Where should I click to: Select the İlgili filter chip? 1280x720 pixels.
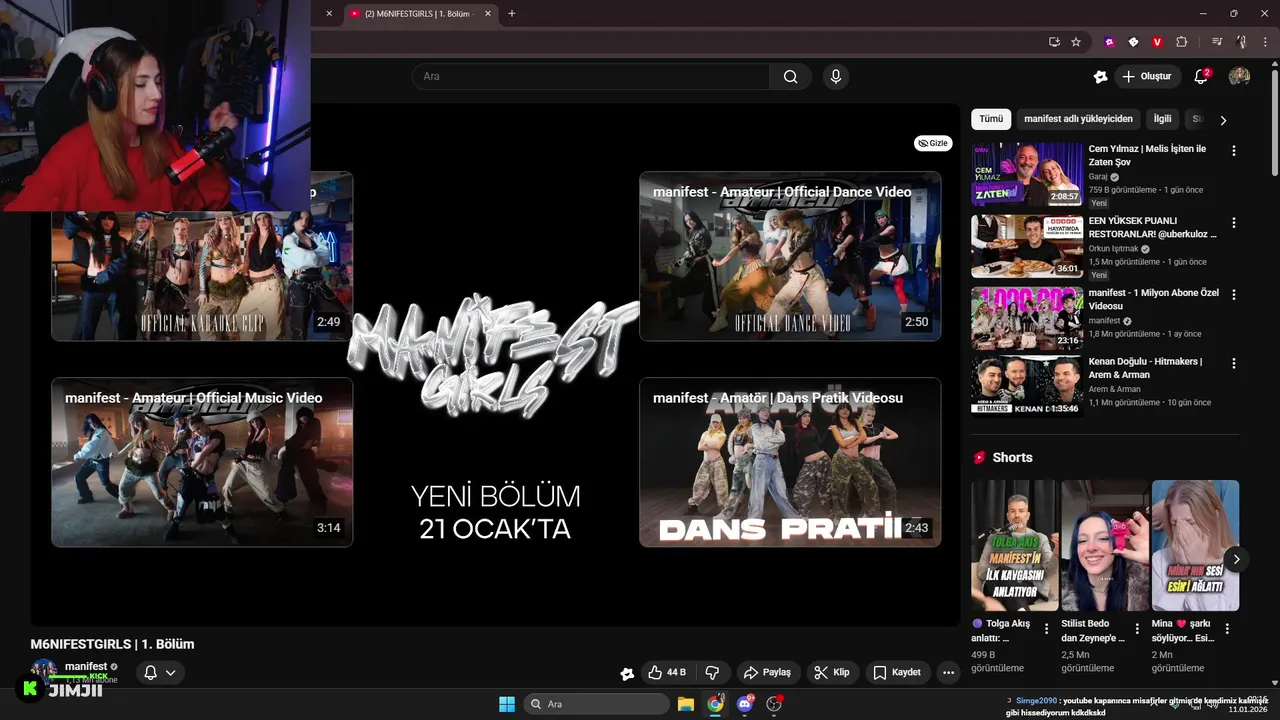click(x=1162, y=119)
